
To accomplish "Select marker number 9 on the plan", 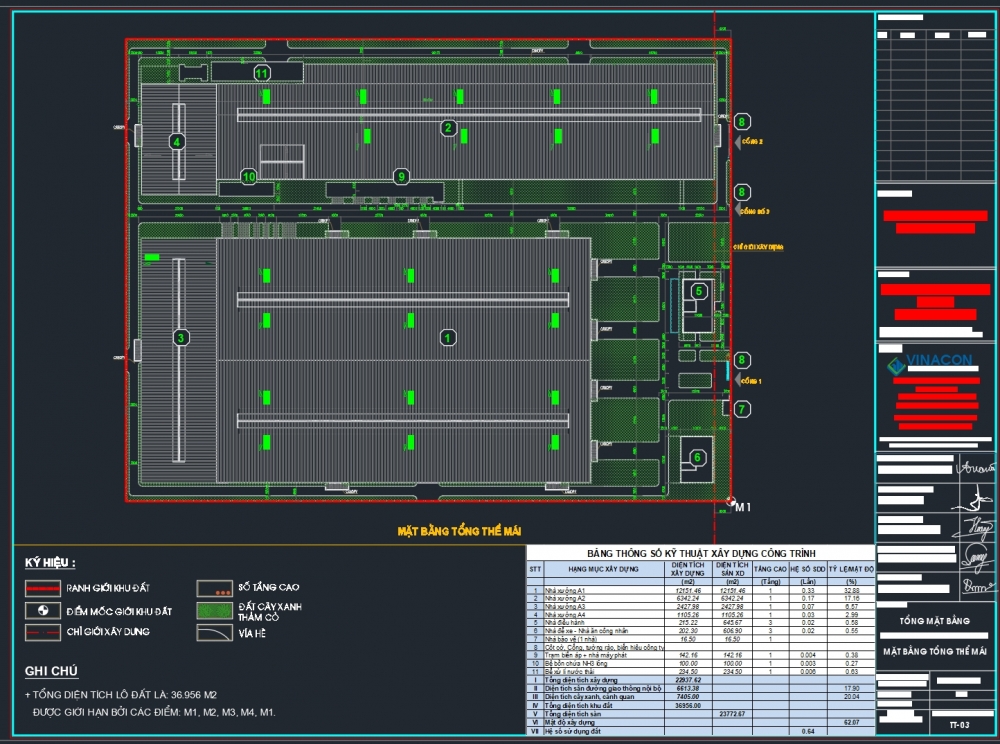I will [402, 177].
